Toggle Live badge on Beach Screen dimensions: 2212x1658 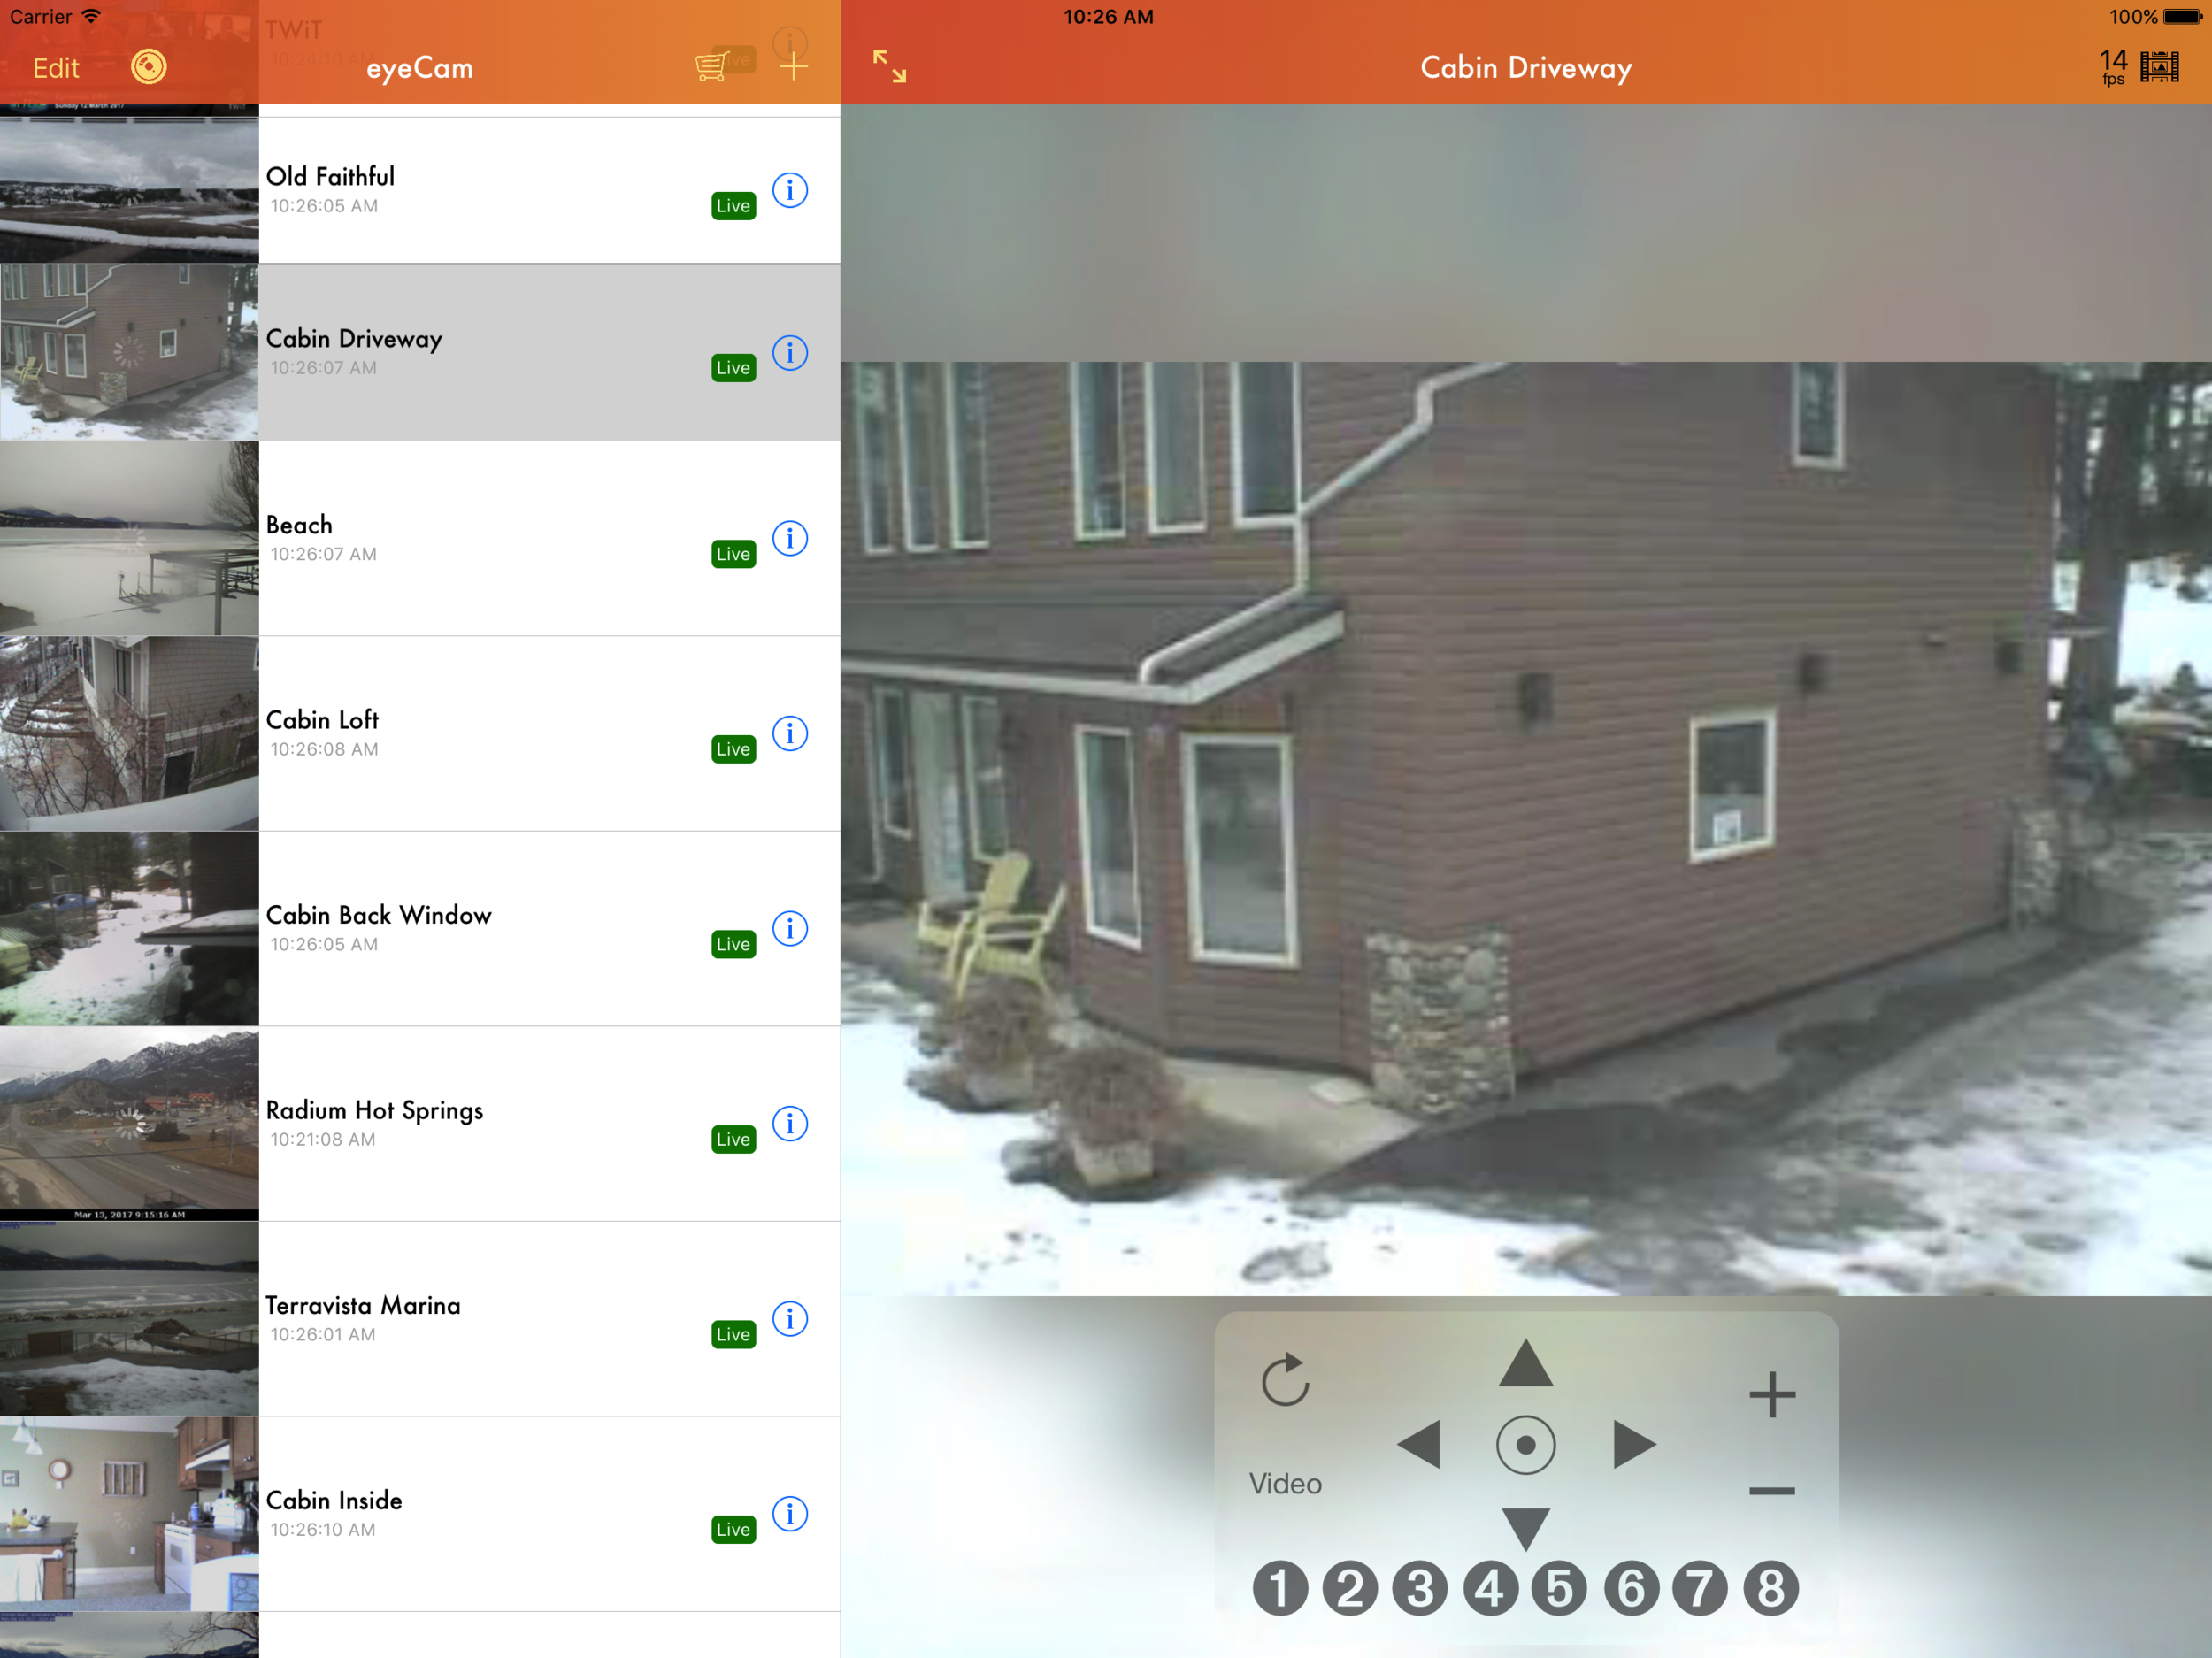(x=733, y=554)
